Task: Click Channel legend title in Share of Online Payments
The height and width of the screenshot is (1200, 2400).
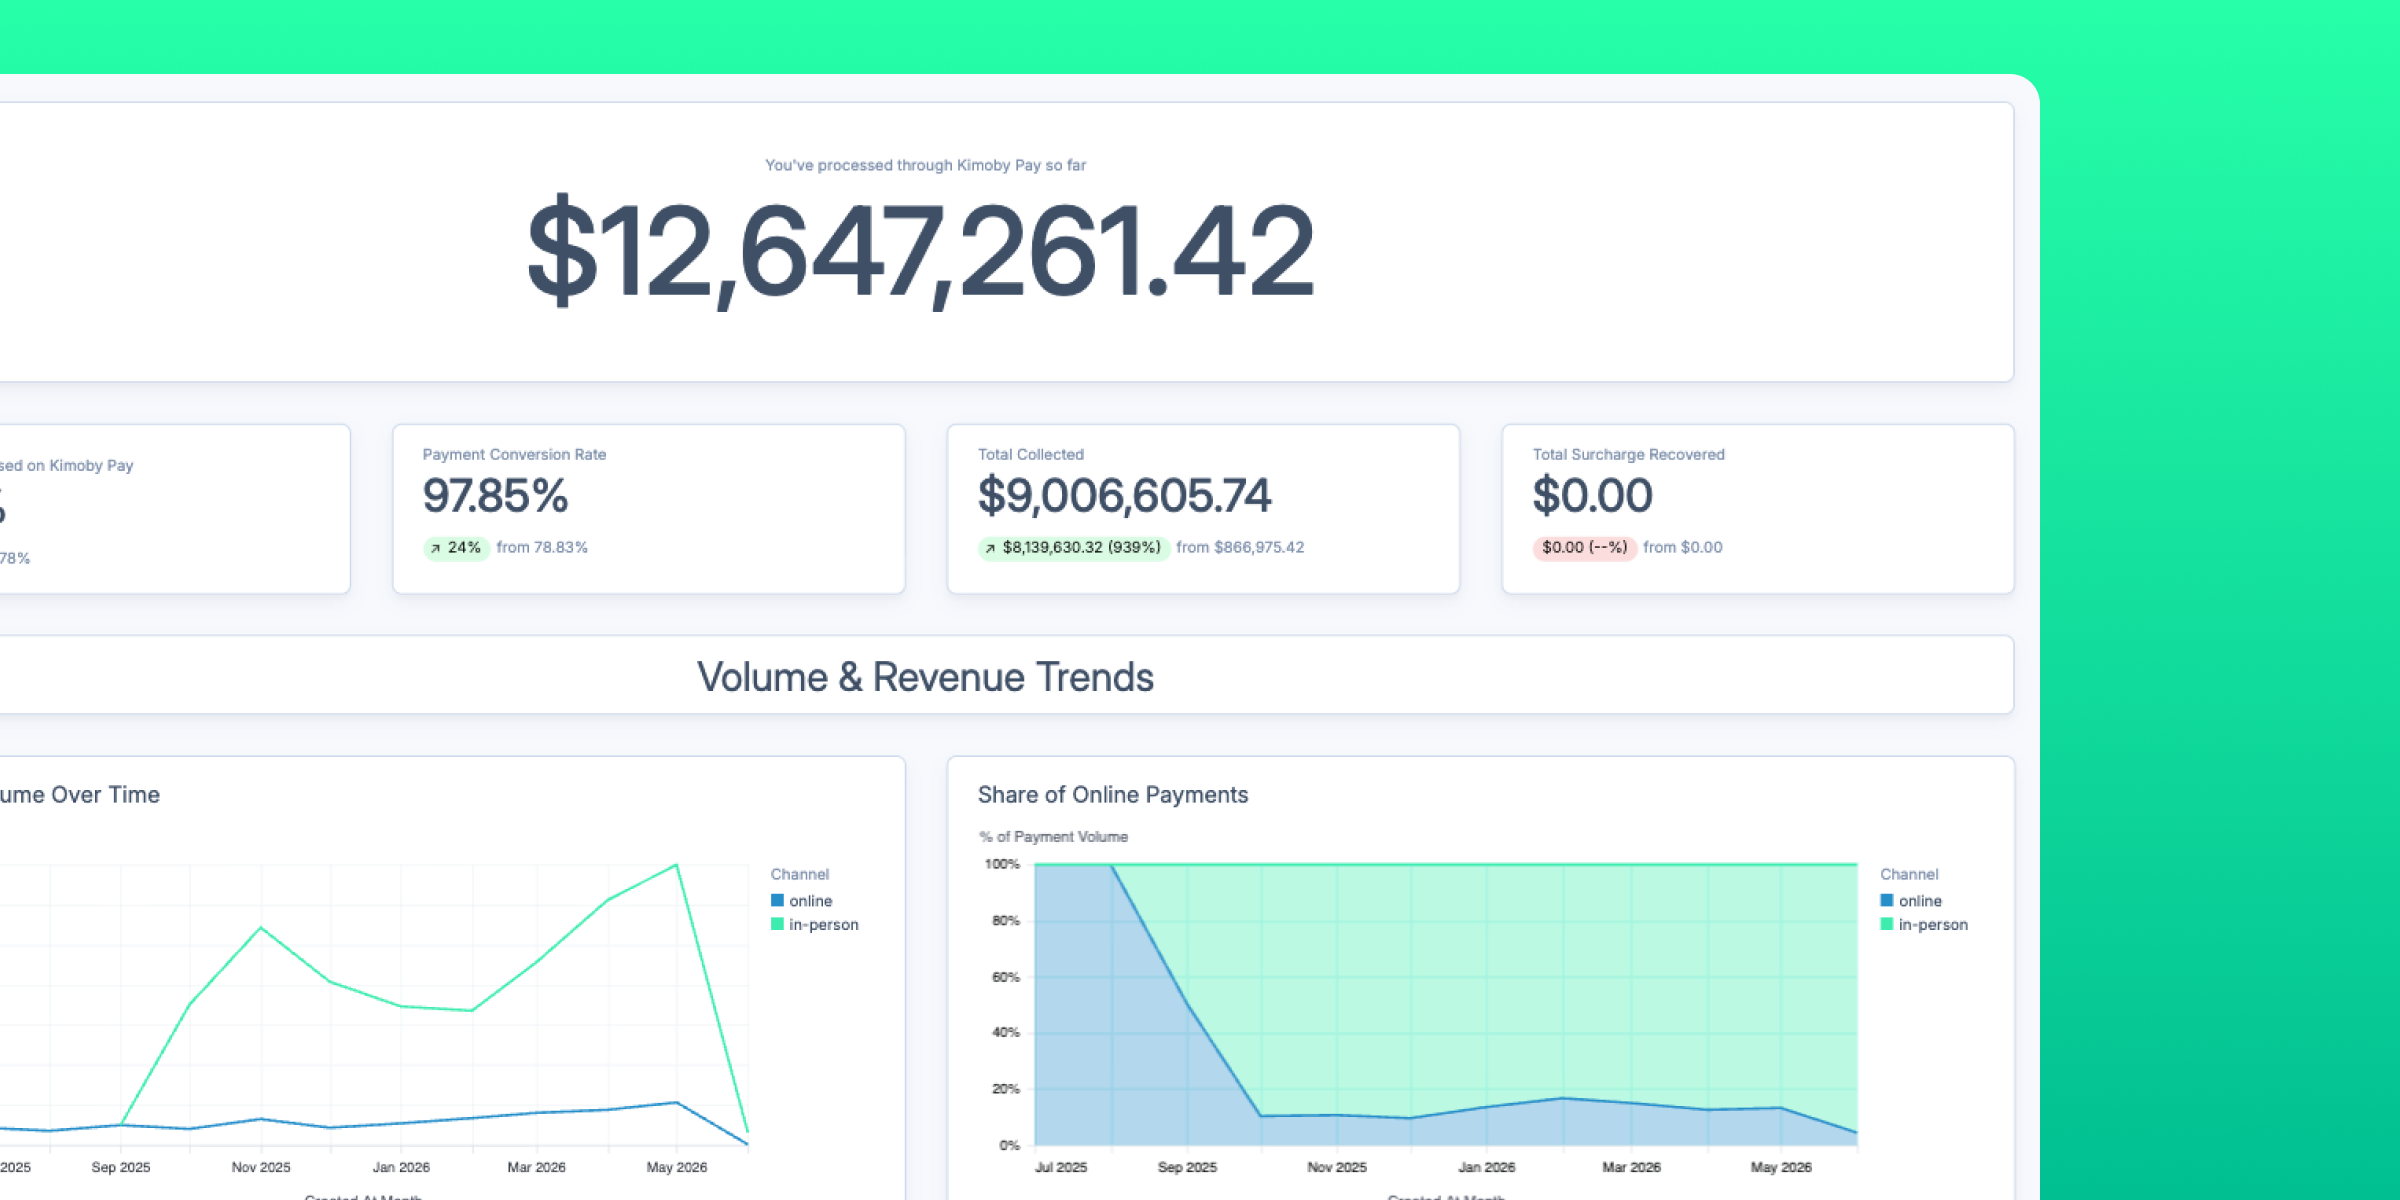Action: point(1909,874)
